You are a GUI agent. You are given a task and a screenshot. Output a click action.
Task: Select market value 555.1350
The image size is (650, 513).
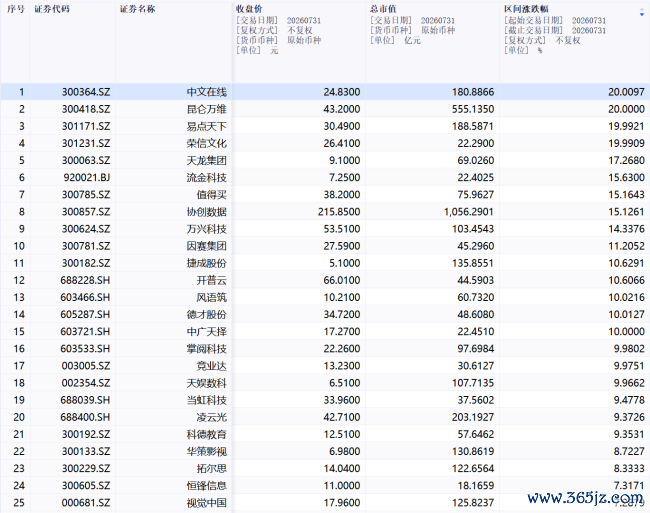tap(473, 109)
